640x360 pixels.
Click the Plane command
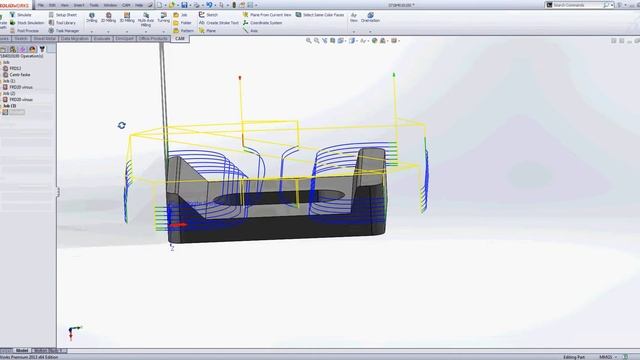coord(207,31)
